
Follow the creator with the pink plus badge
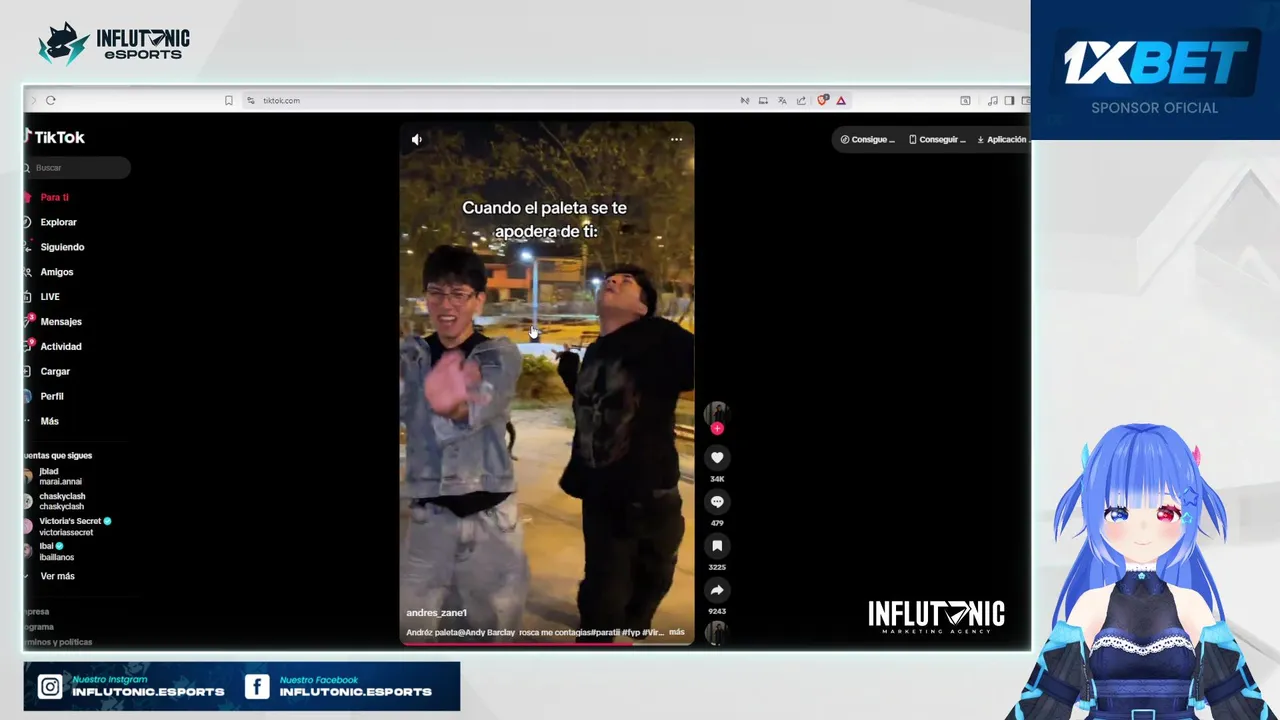(x=717, y=429)
